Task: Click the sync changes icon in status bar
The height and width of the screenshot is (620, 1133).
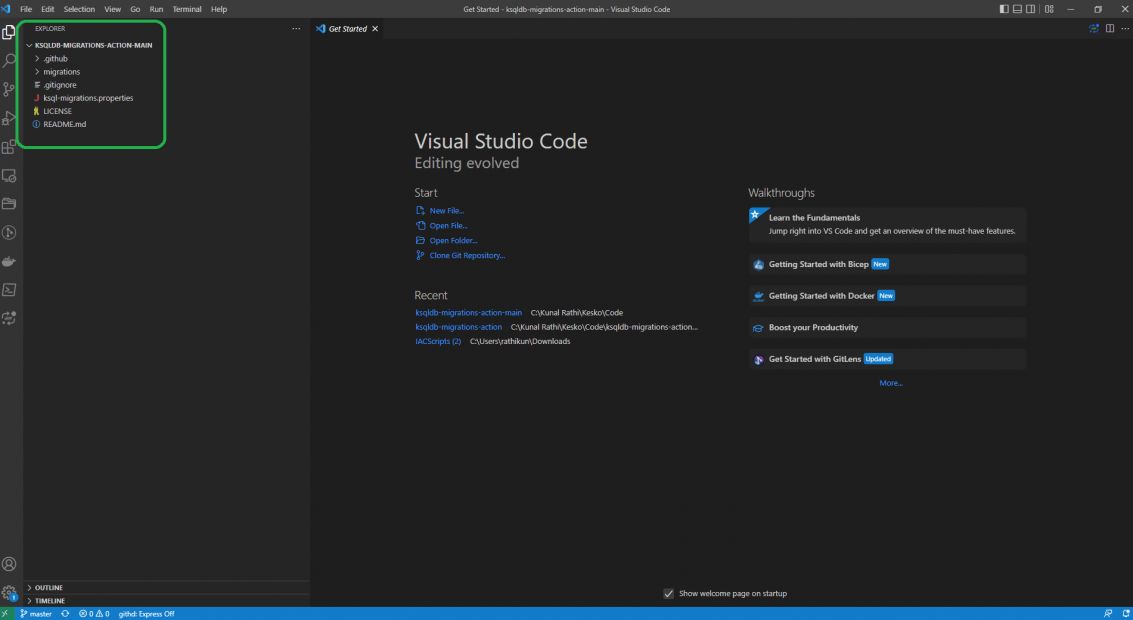Action: (63, 613)
